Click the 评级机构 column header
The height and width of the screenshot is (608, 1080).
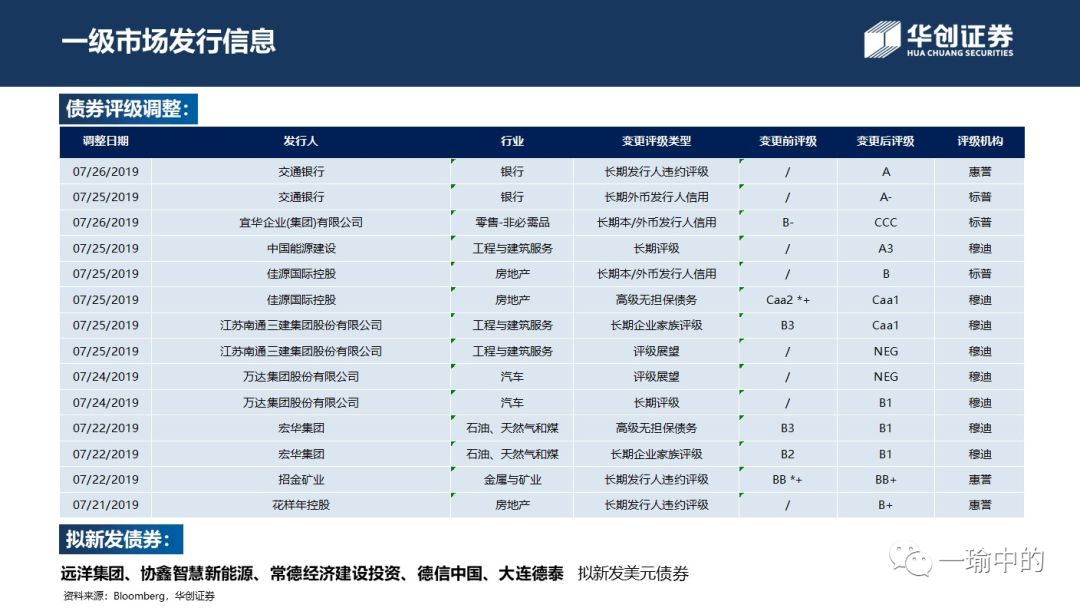[x=979, y=141]
